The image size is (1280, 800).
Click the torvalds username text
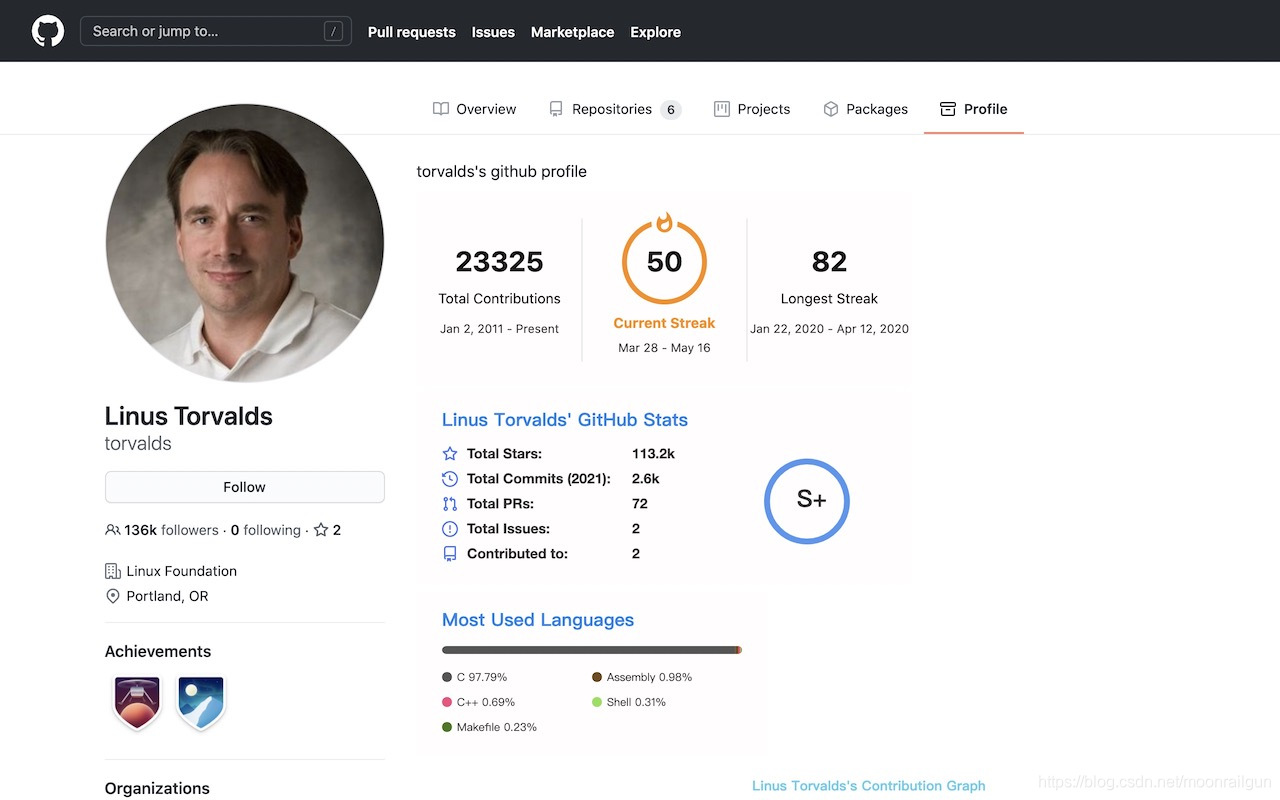click(138, 443)
